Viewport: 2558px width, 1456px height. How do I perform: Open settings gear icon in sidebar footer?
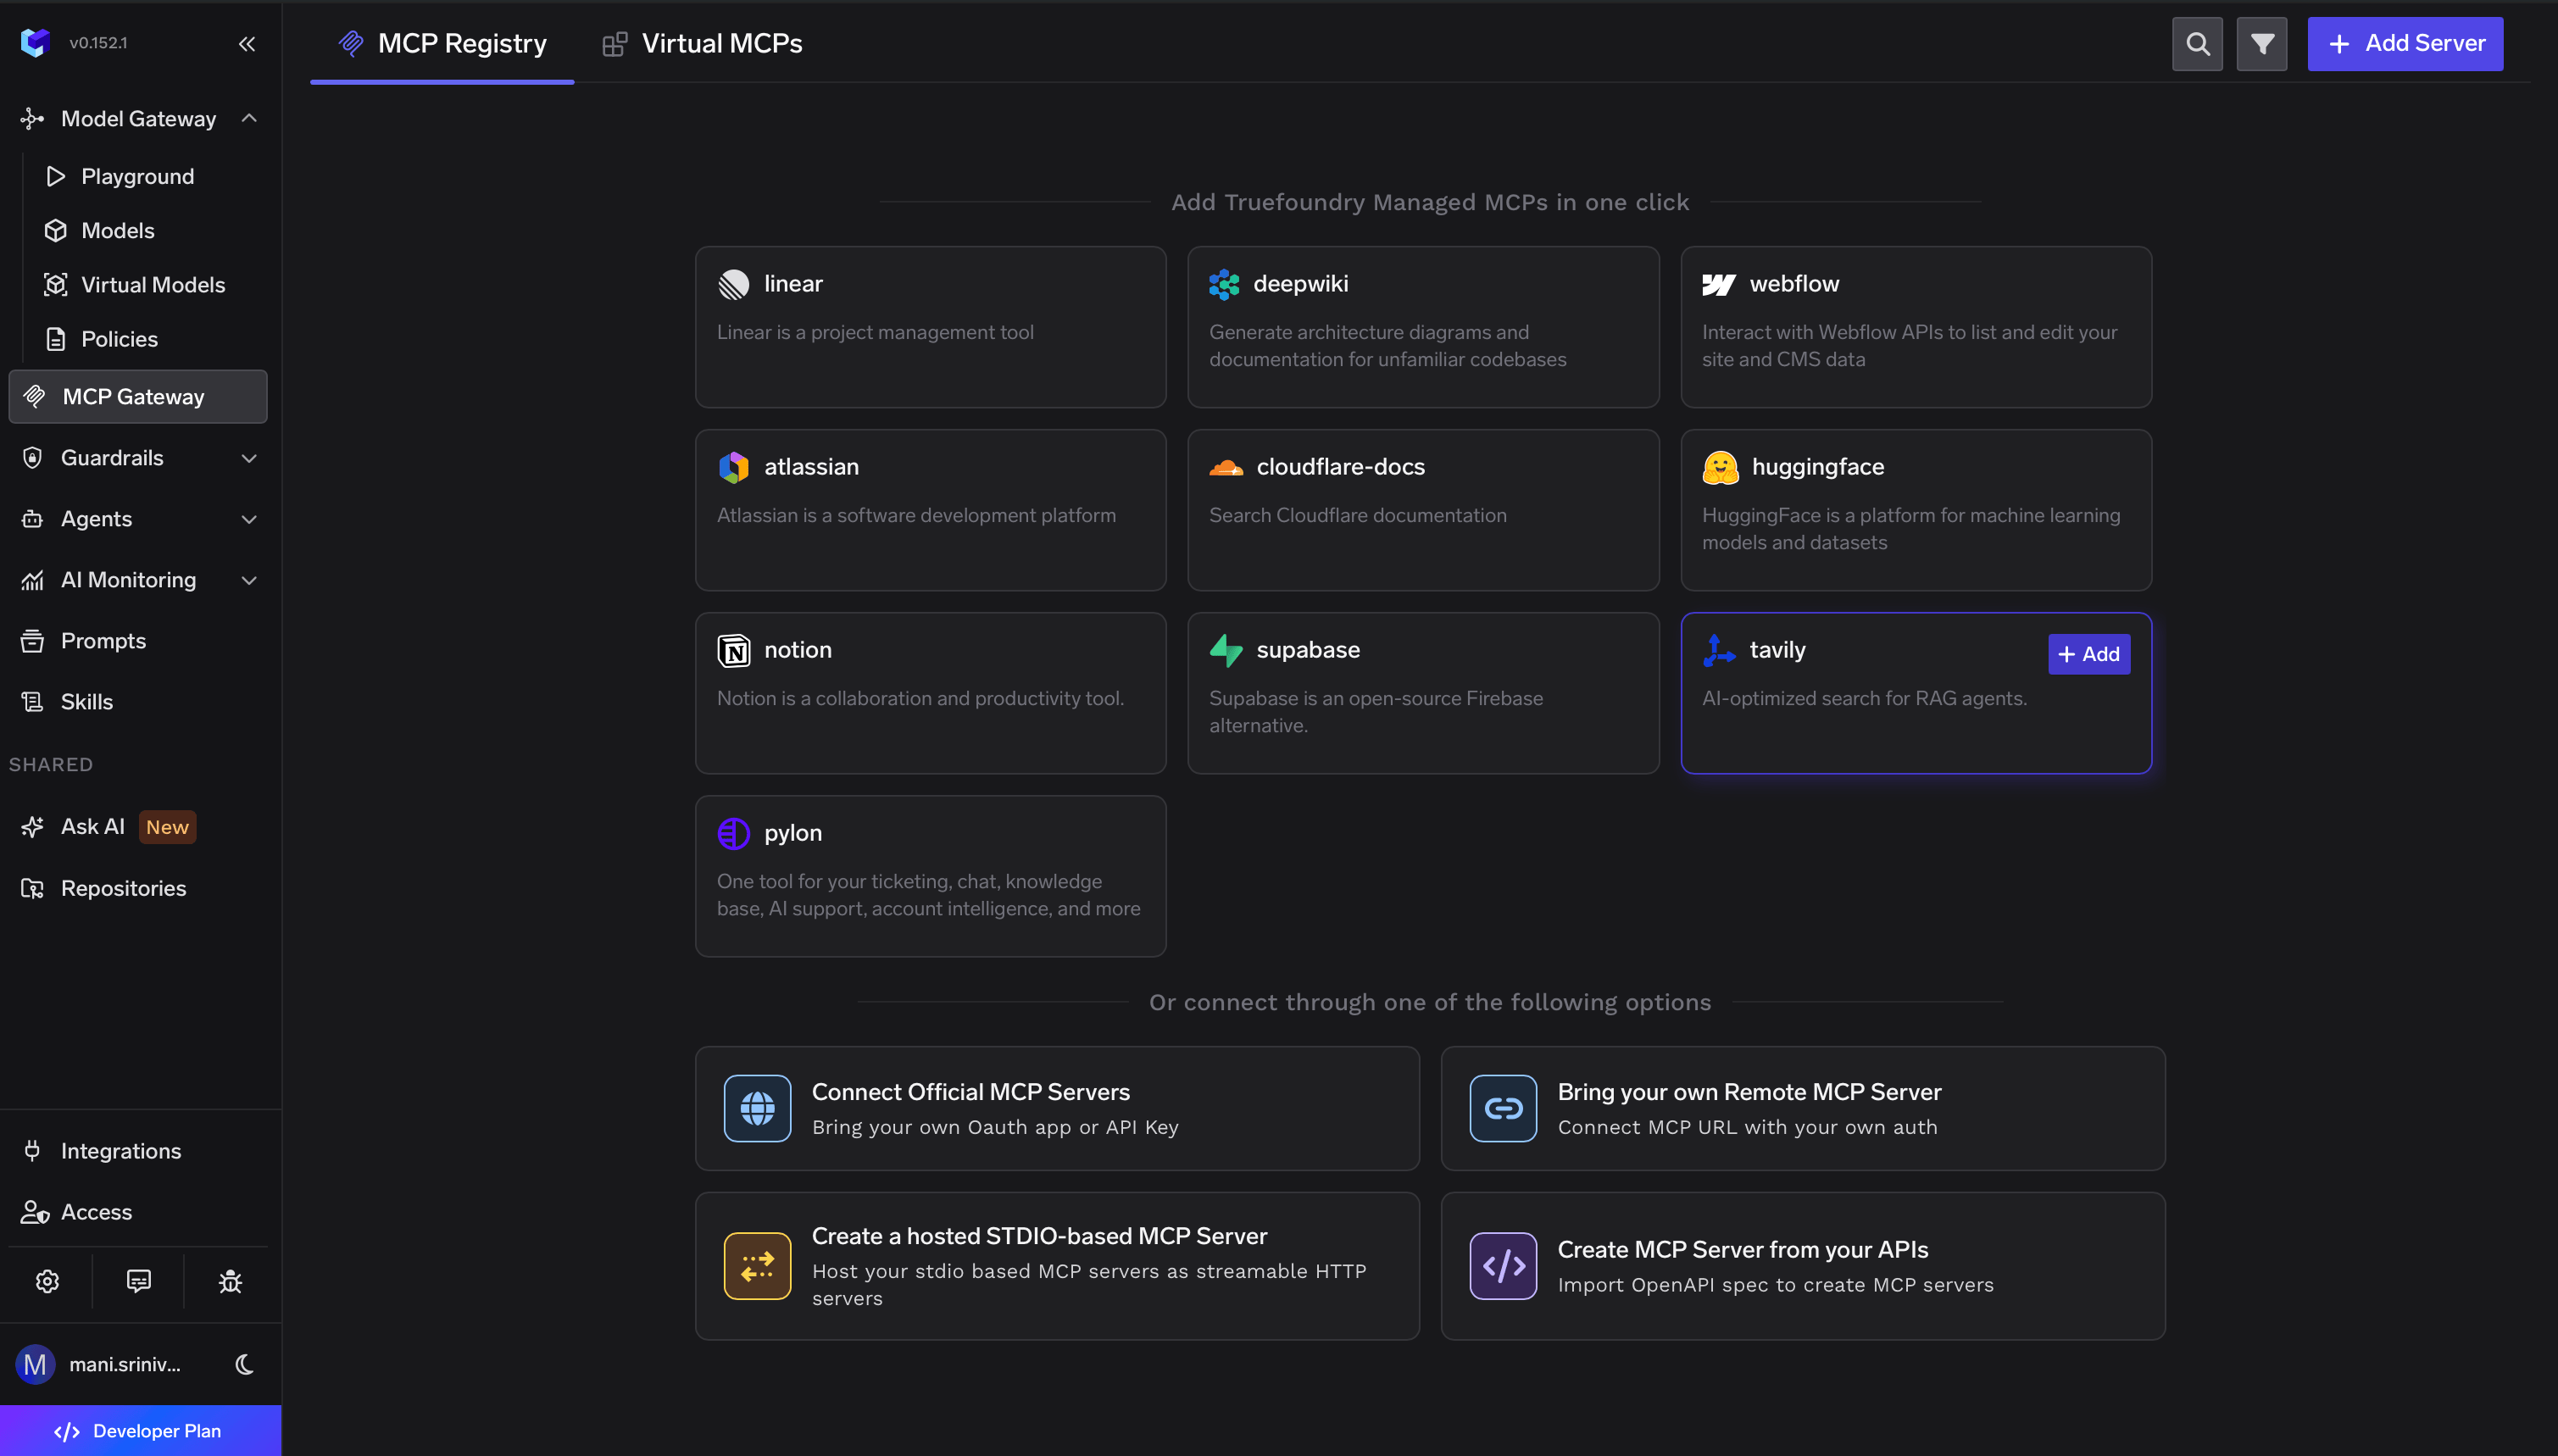(47, 1281)
